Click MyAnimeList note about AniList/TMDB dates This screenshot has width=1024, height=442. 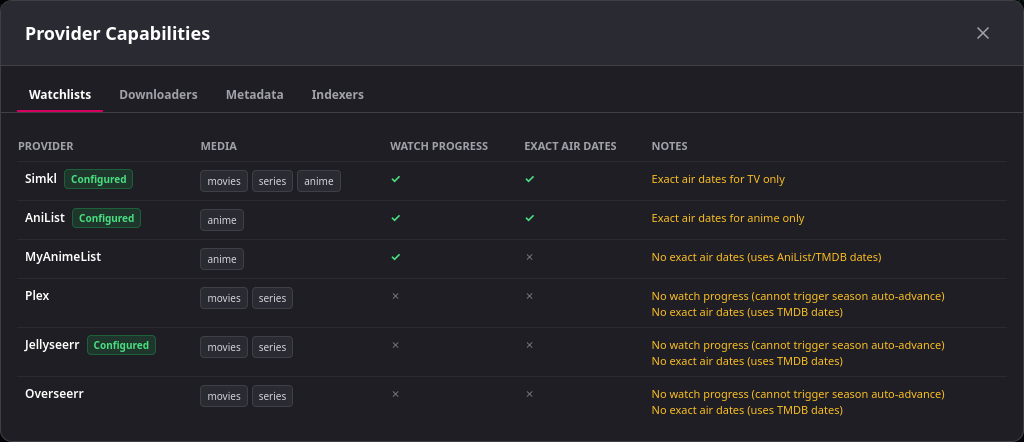tap(767, 257)
